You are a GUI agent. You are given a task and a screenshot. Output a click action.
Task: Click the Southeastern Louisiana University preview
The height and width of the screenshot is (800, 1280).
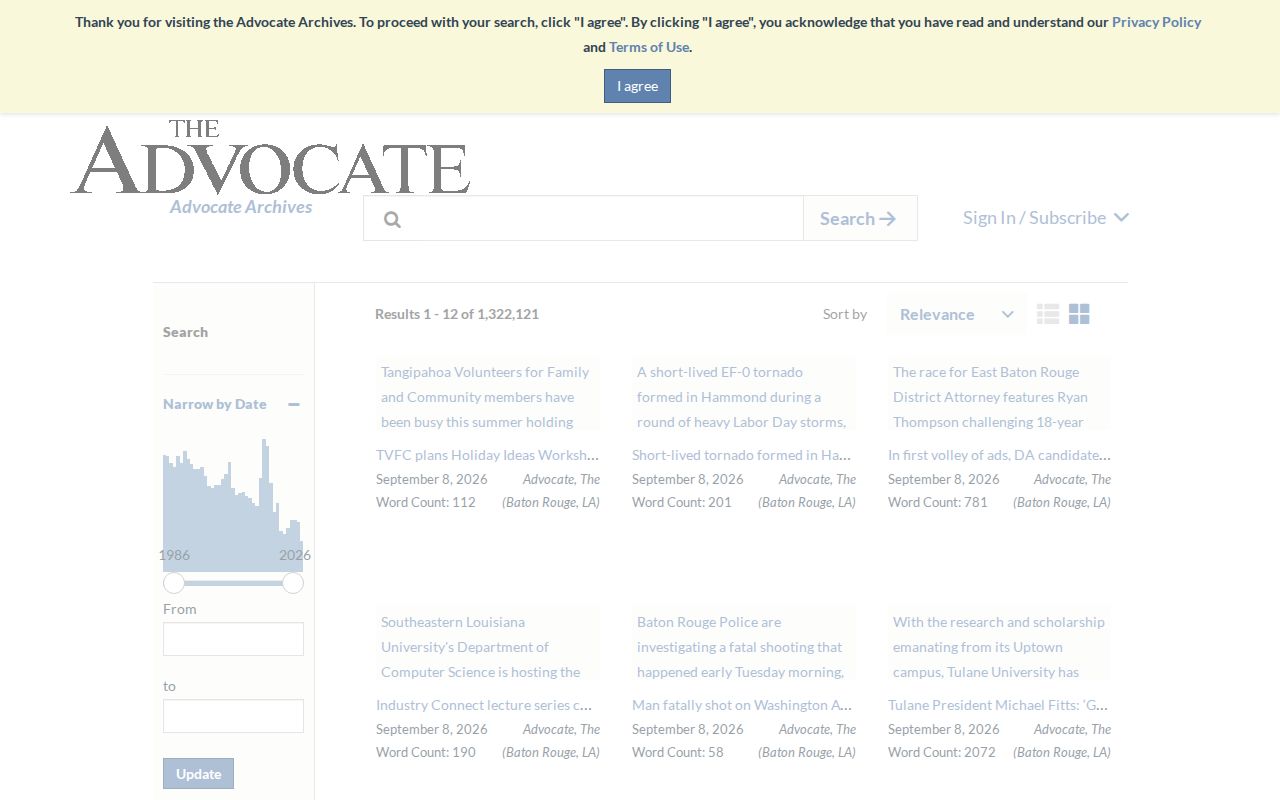tap(488, 645)
